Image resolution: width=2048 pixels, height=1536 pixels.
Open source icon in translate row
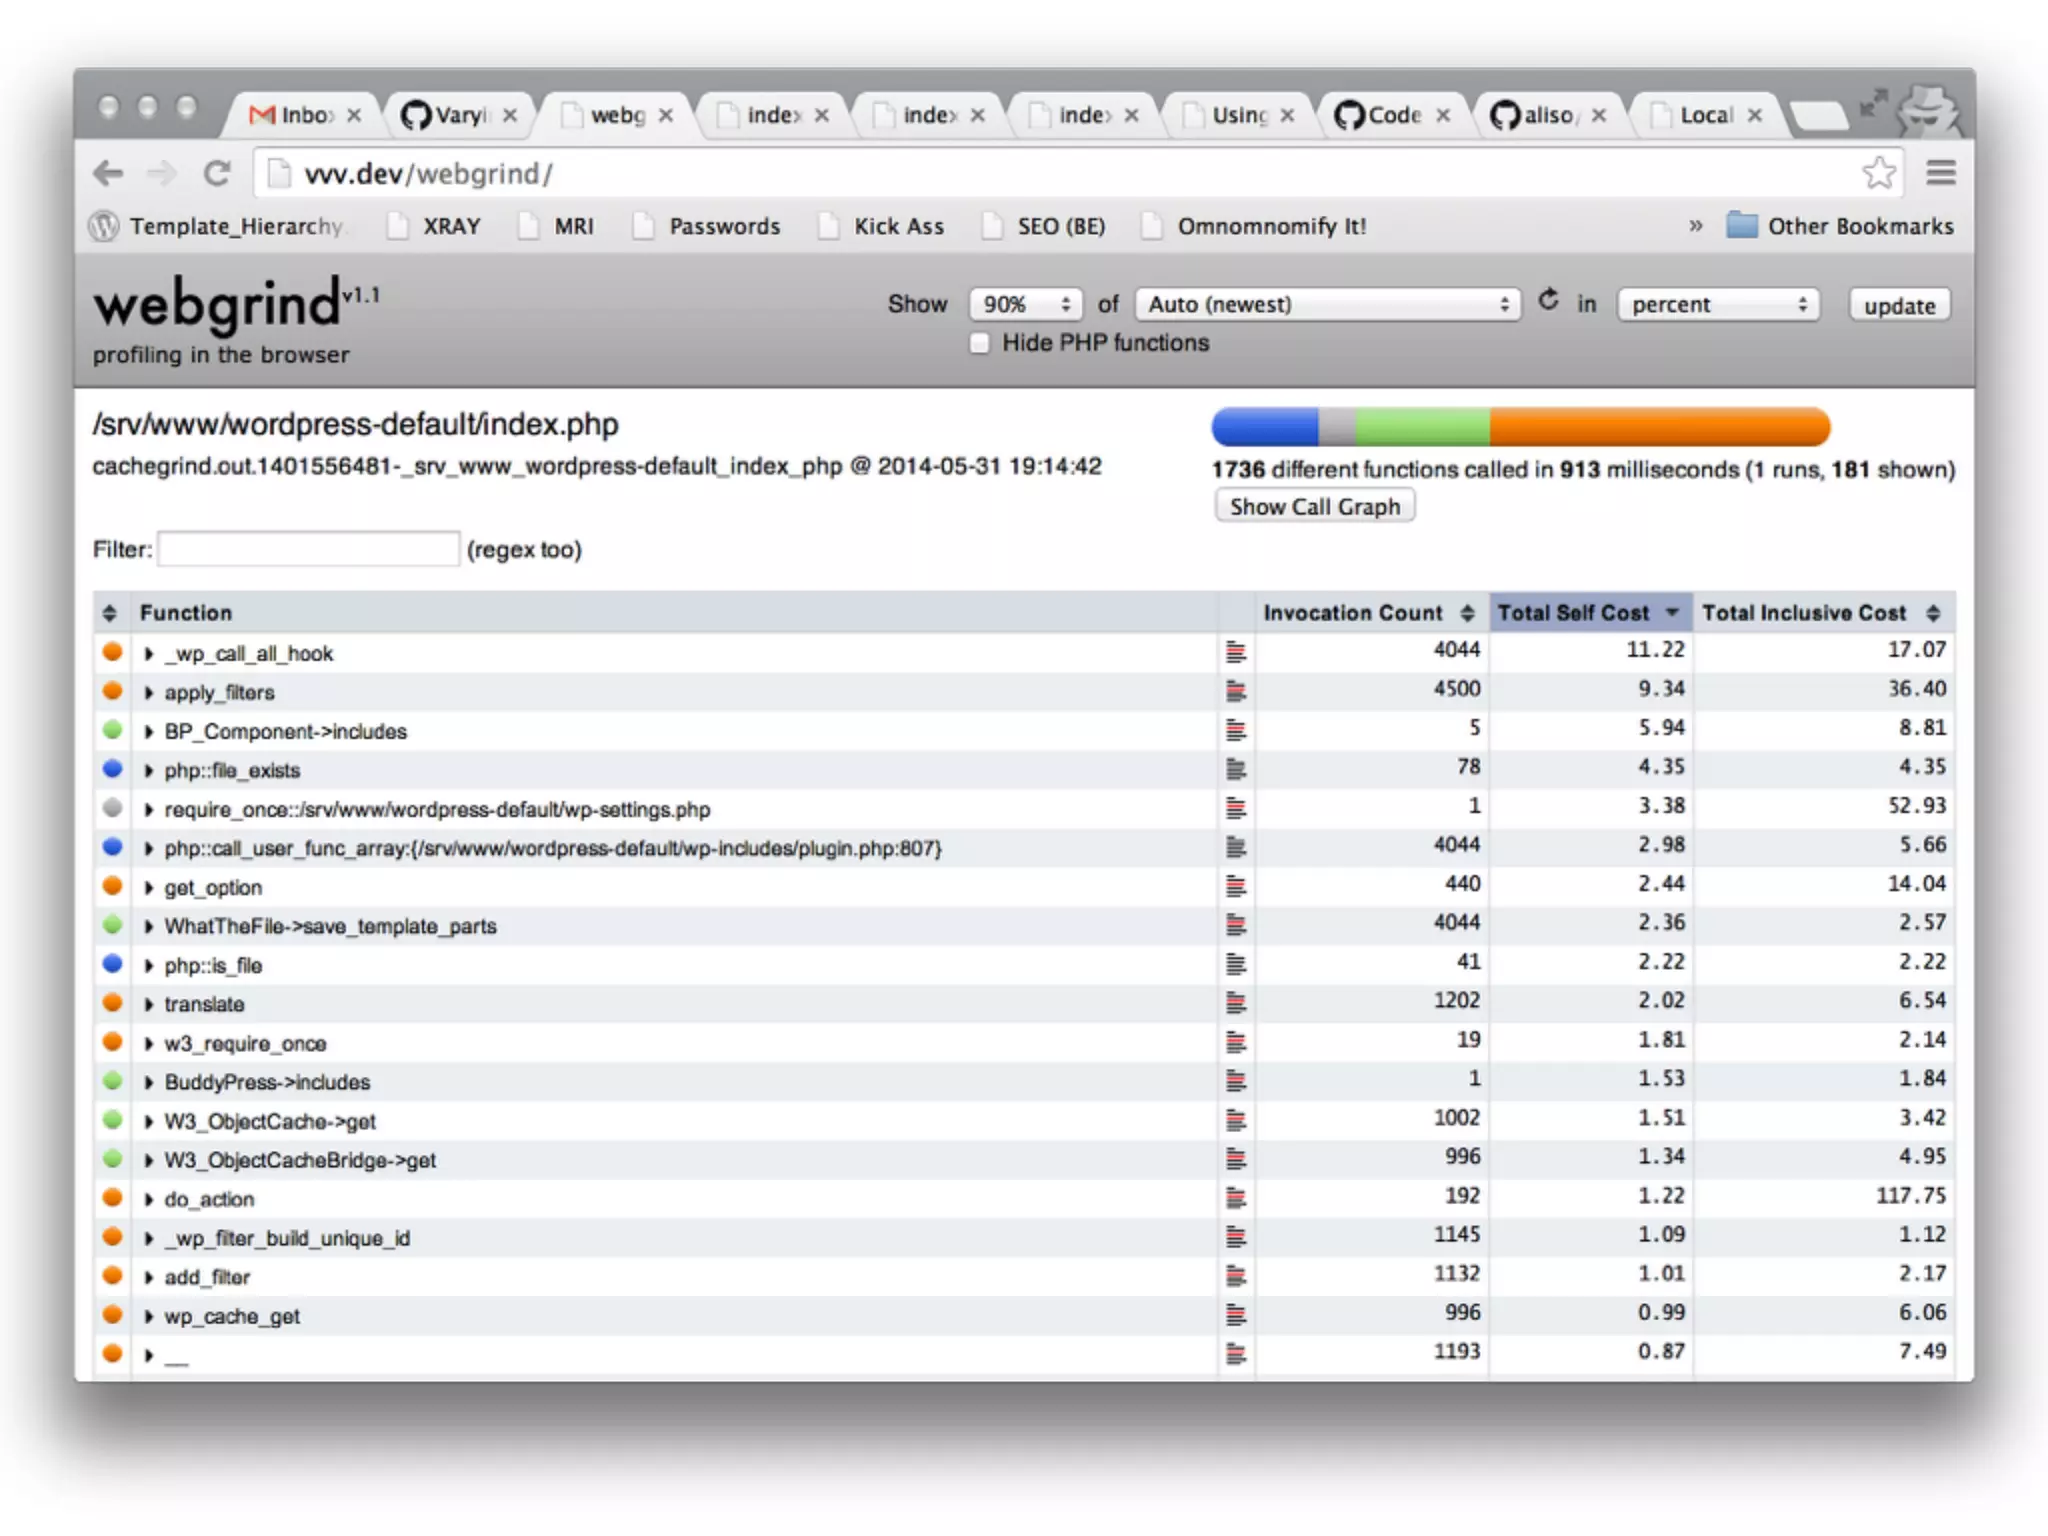pos(1236,1003)
